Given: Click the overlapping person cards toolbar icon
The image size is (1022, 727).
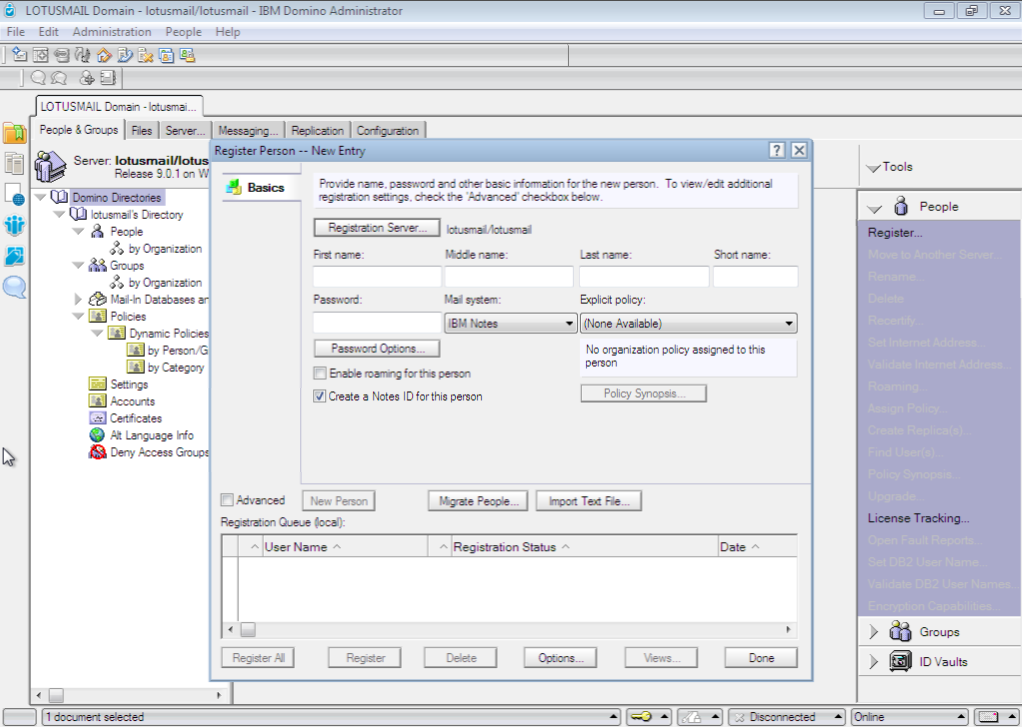Looking at the screenshot, I should (x=166, y=55).
